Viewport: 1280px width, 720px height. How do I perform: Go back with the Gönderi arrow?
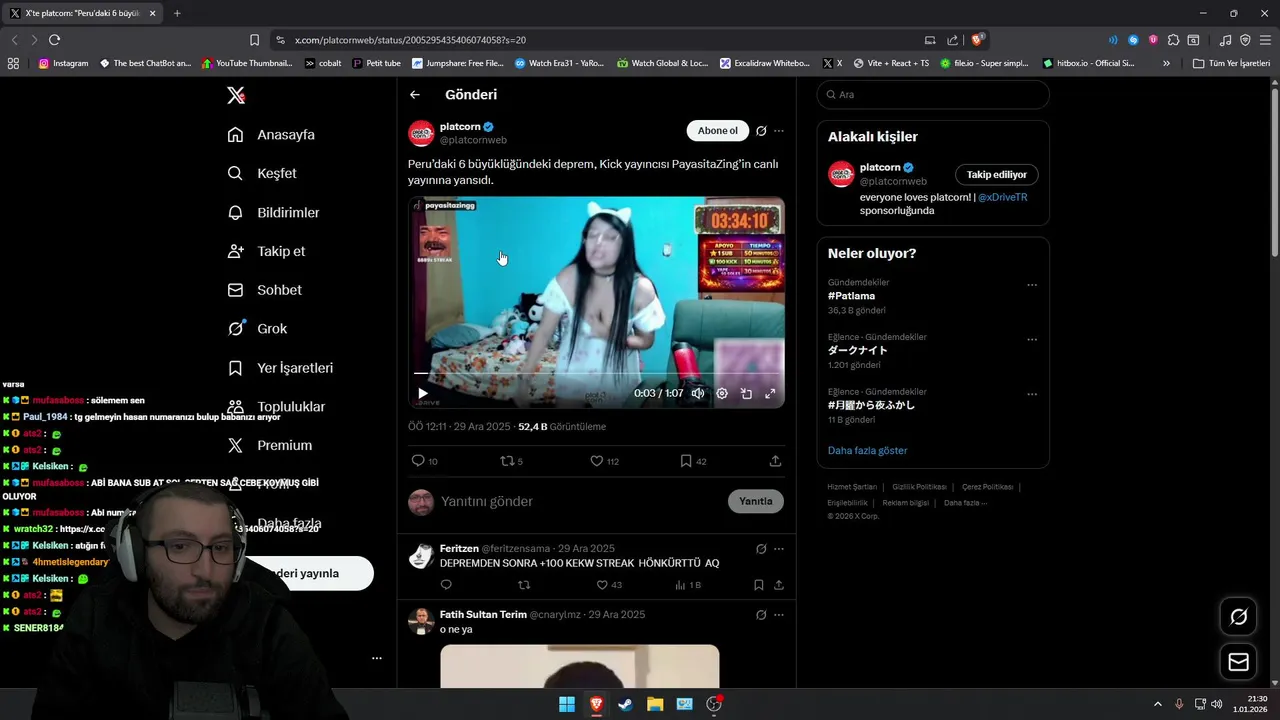[x=415, y=95]
